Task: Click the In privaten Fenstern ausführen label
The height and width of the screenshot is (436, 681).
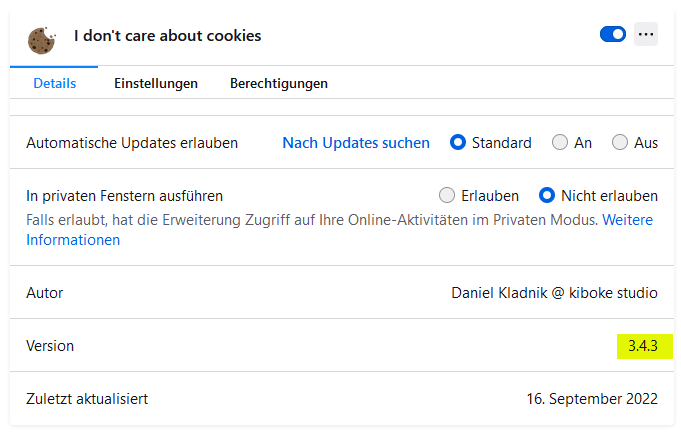Action: point(124,196)
